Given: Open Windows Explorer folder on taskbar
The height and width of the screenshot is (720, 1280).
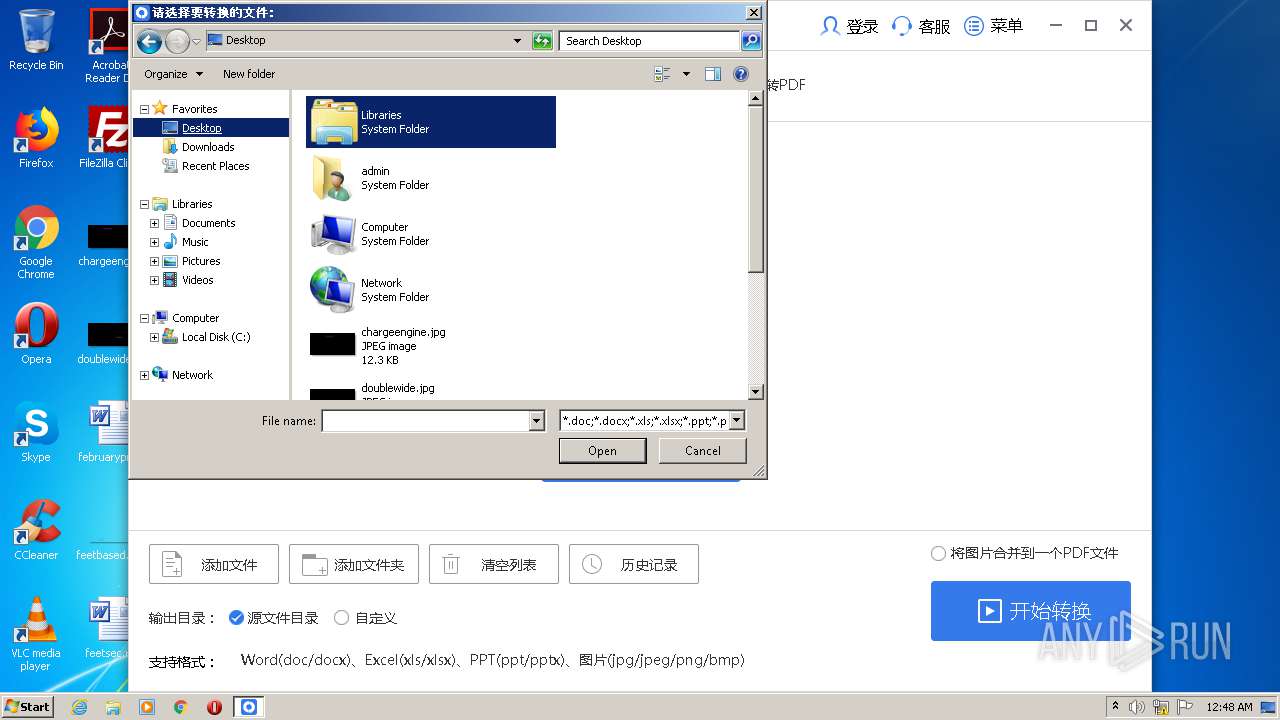Looking at the screenshot, I should click(x=113, y=707).
